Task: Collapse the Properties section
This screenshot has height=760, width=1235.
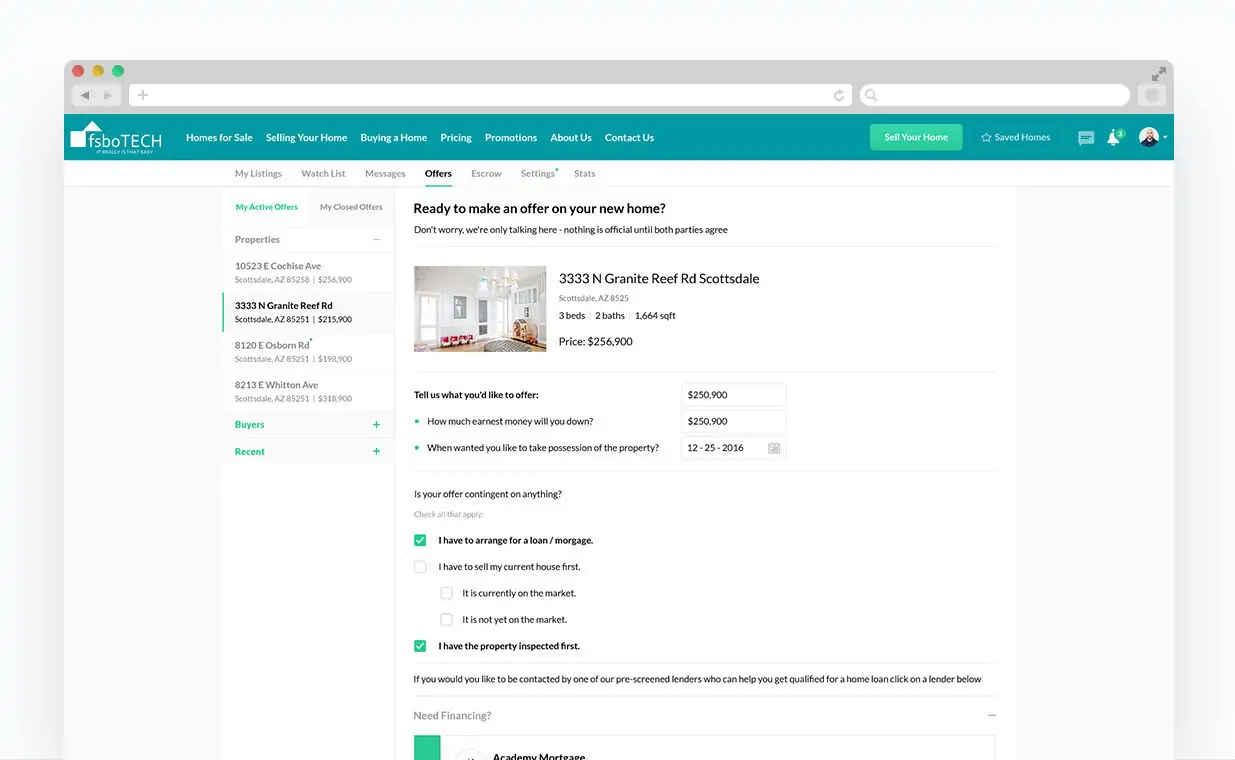Action: (377, 240)
